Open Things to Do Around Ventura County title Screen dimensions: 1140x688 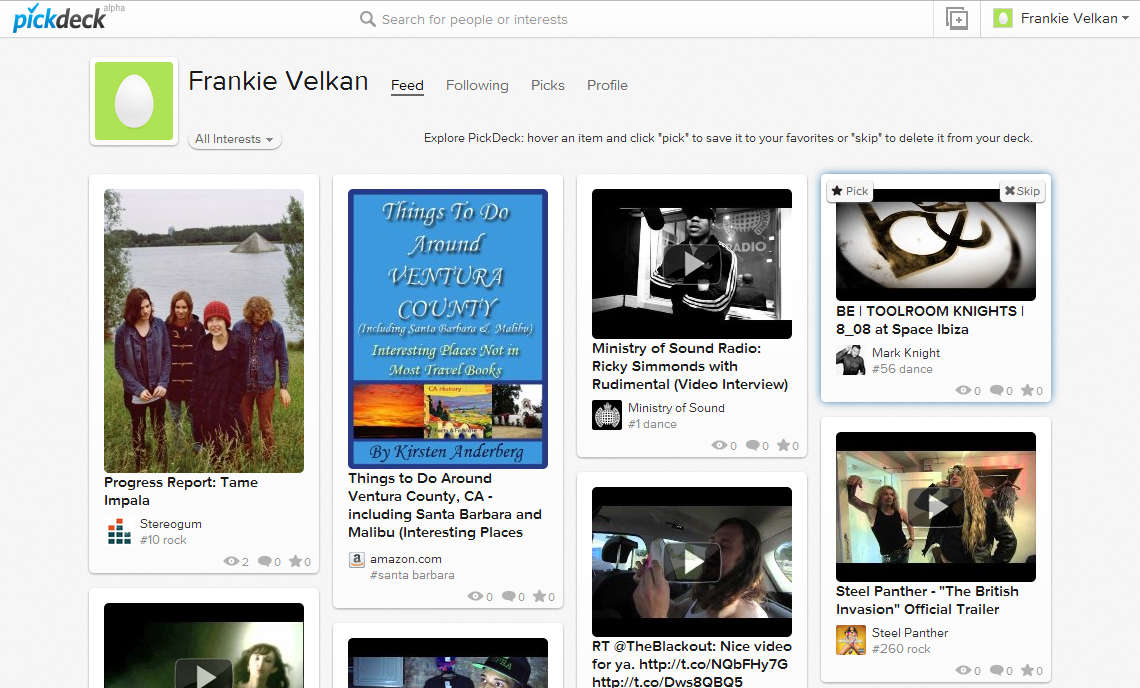(445, 505)
